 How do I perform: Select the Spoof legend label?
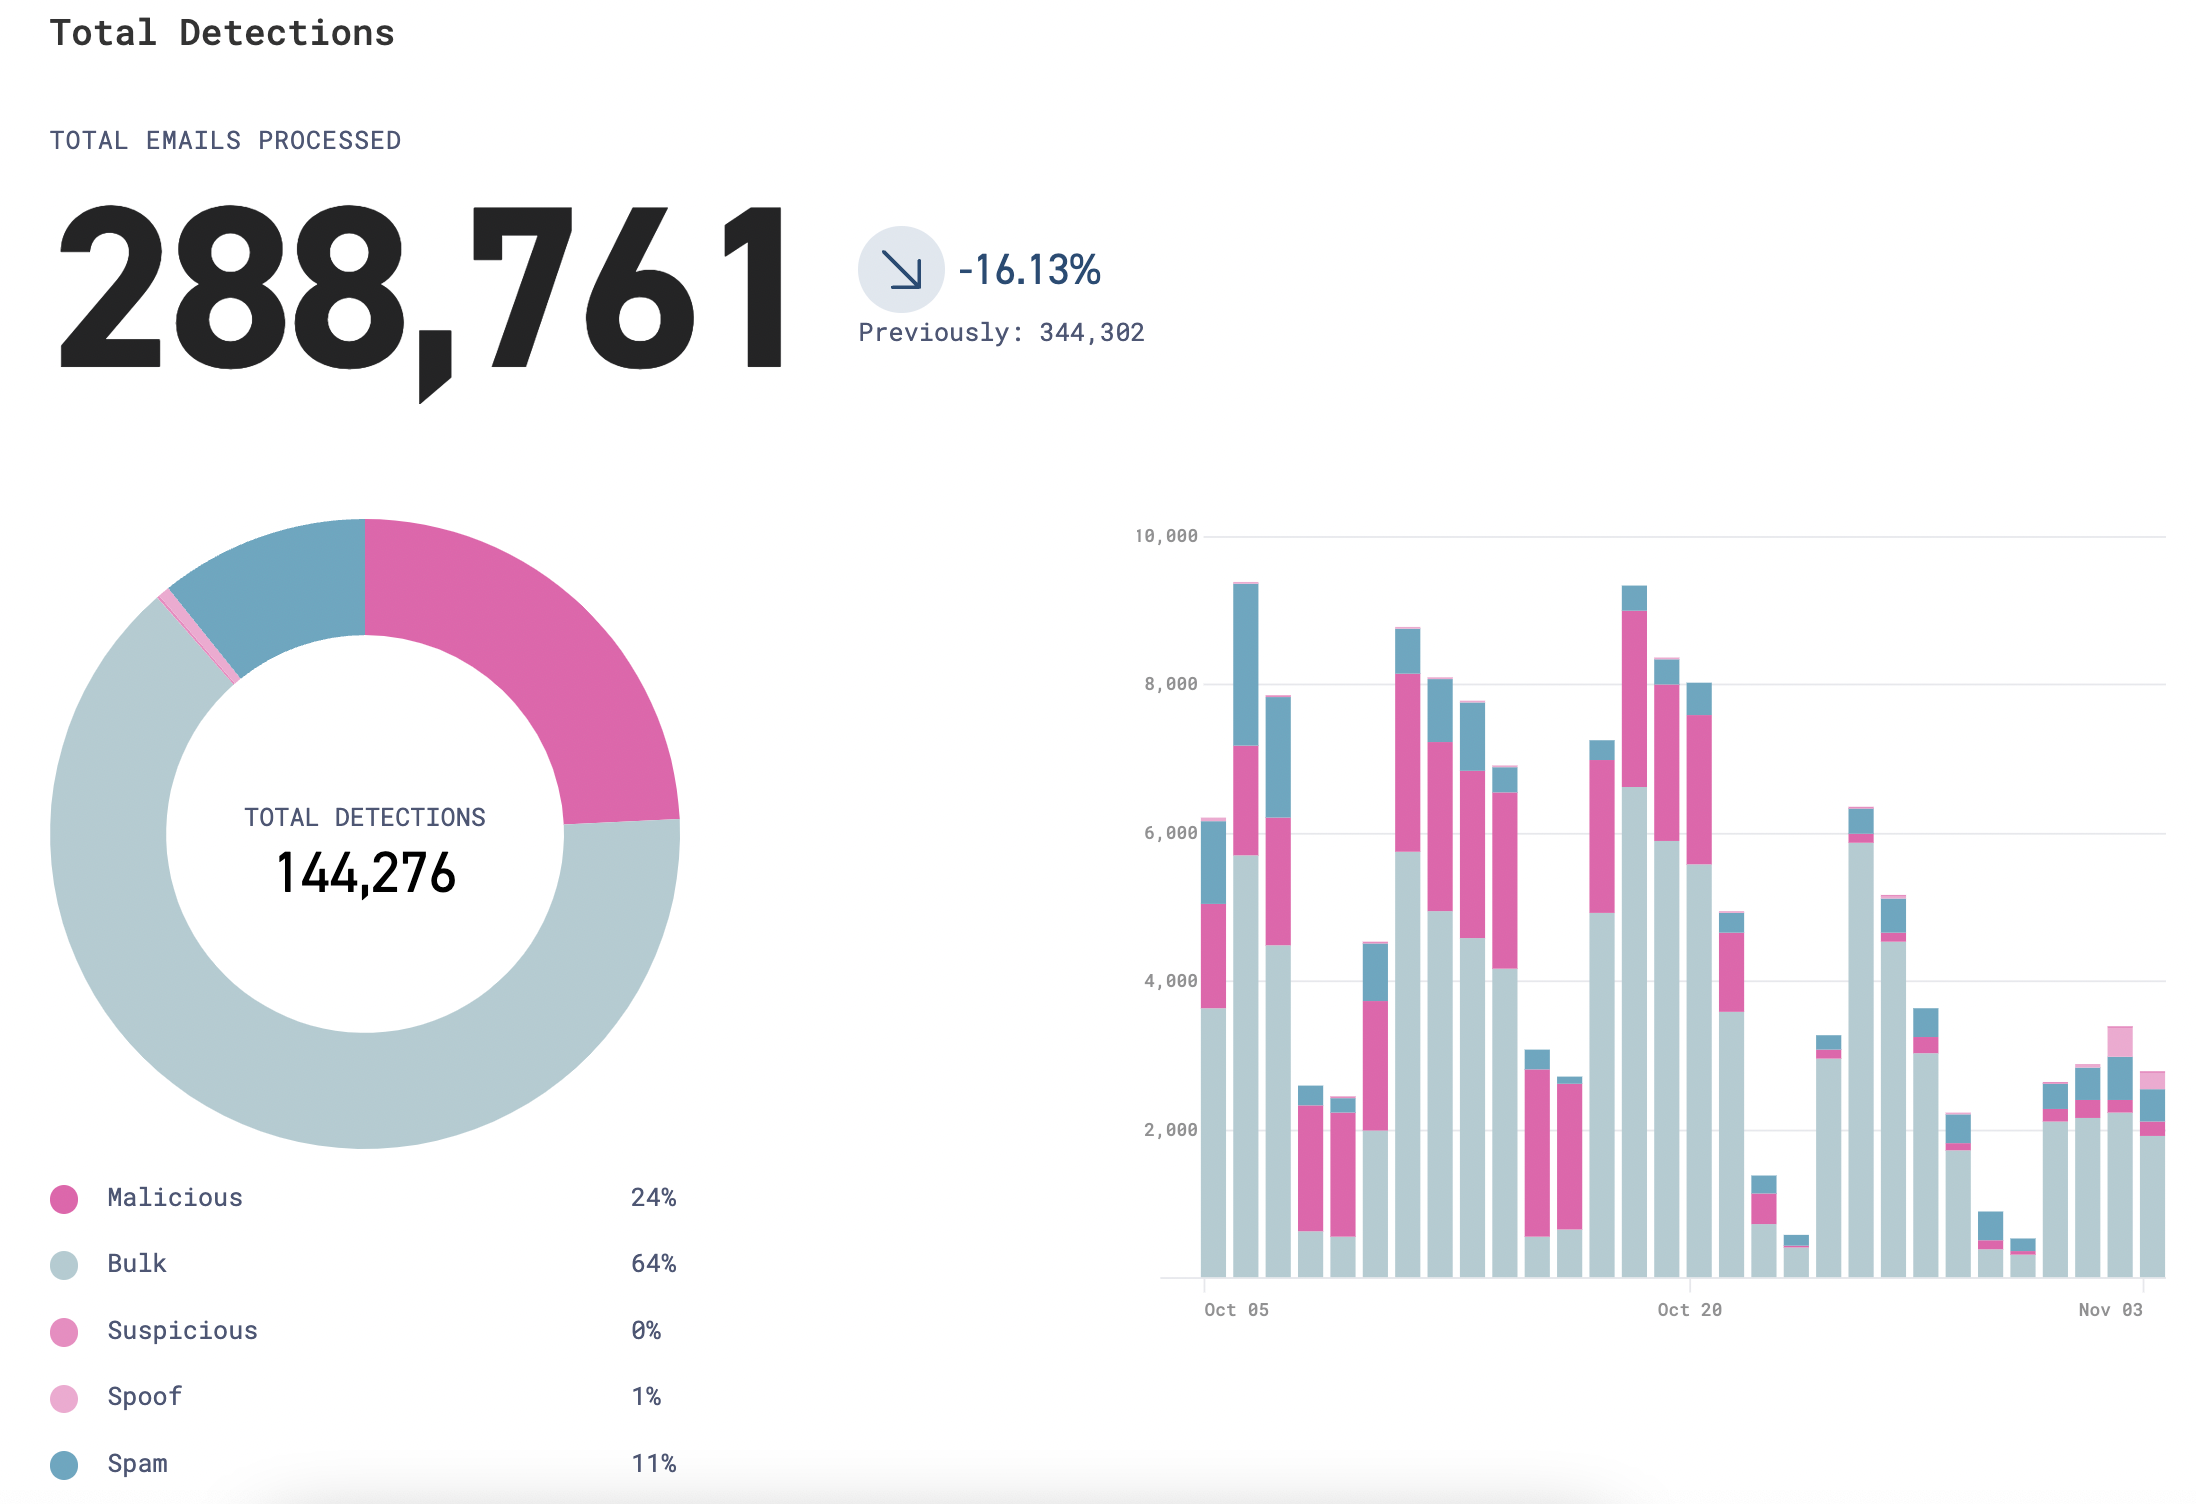click(x=145, y=1396)
